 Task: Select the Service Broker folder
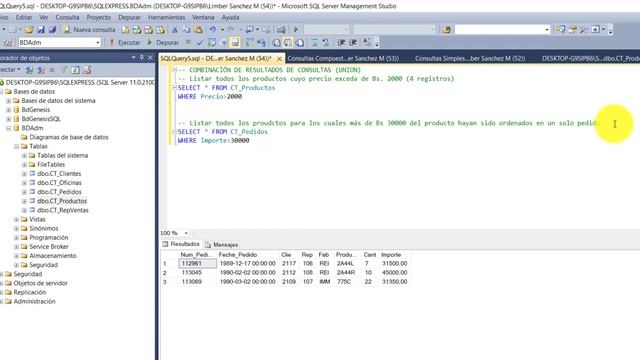click(x=49, y=247)
